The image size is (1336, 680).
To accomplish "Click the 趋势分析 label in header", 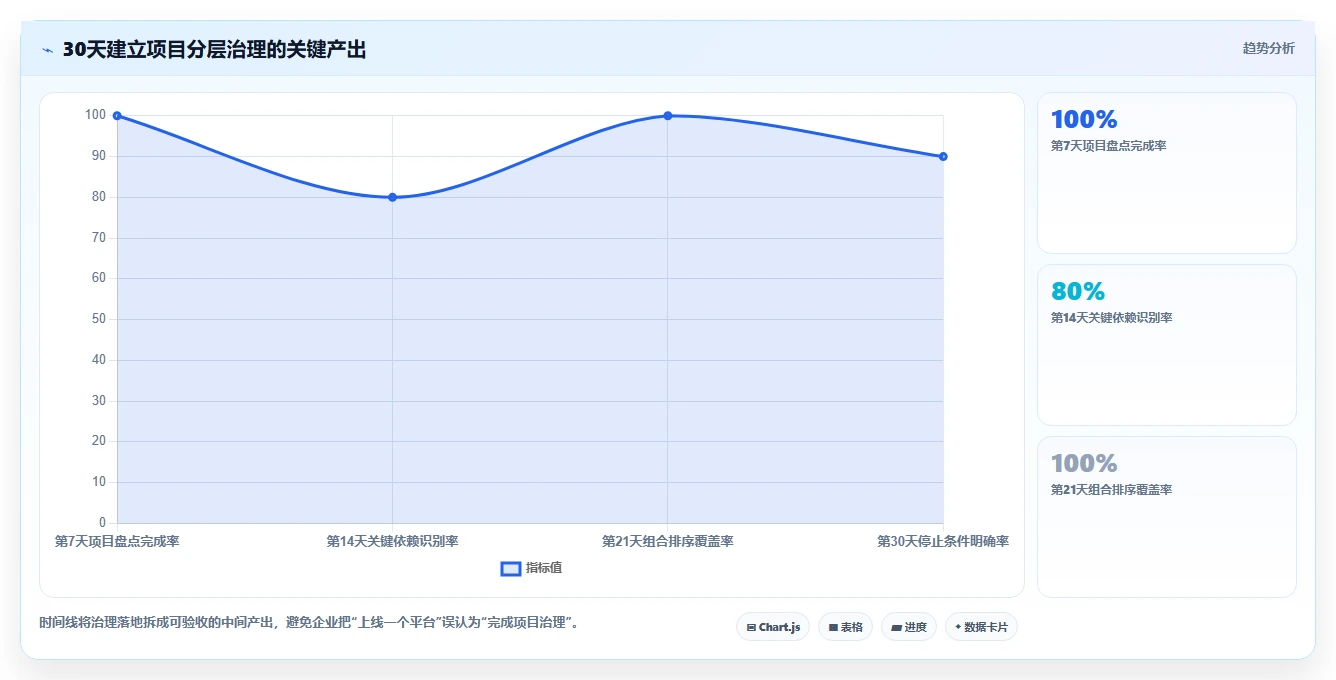I will (1268, 48).
